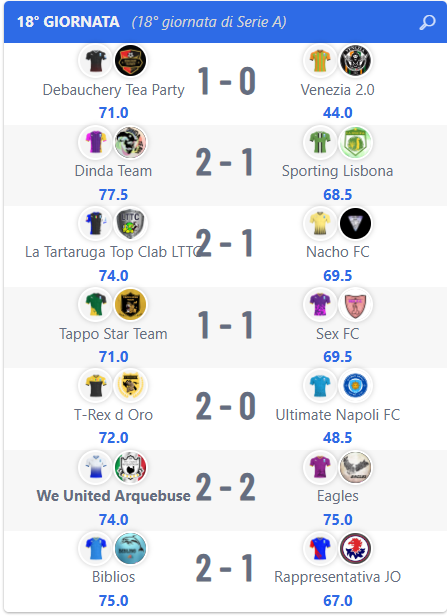Click the 18° GIORNATA header title
The width and height of the screenshot is (447, 616).
[68, 22]
